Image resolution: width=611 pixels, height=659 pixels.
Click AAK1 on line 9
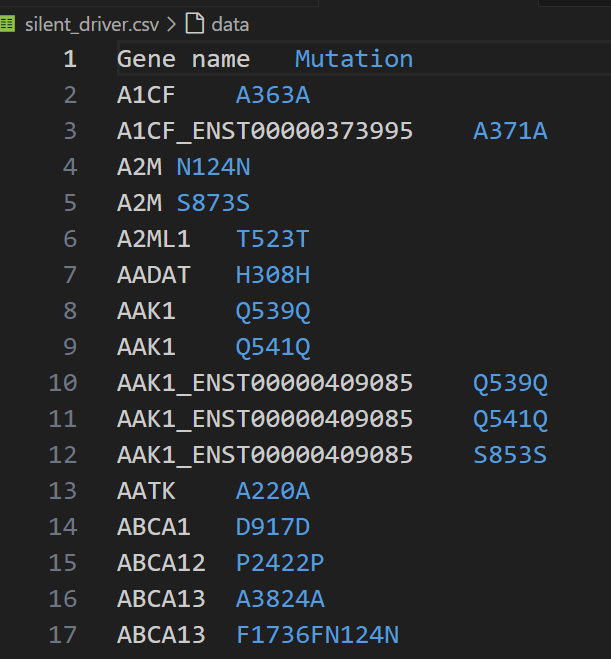[146, 347]
